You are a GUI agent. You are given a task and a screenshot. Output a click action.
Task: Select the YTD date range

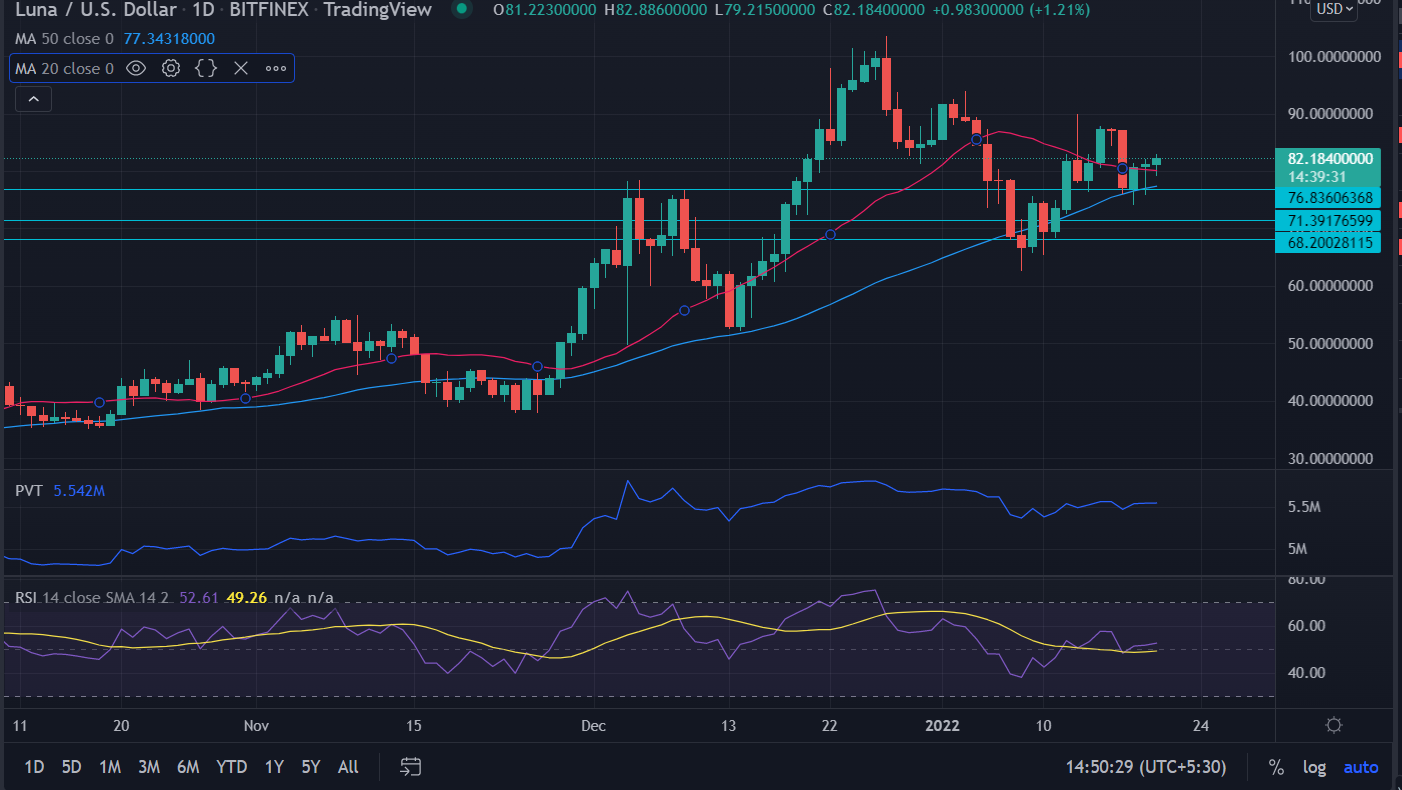click(231, 767)
